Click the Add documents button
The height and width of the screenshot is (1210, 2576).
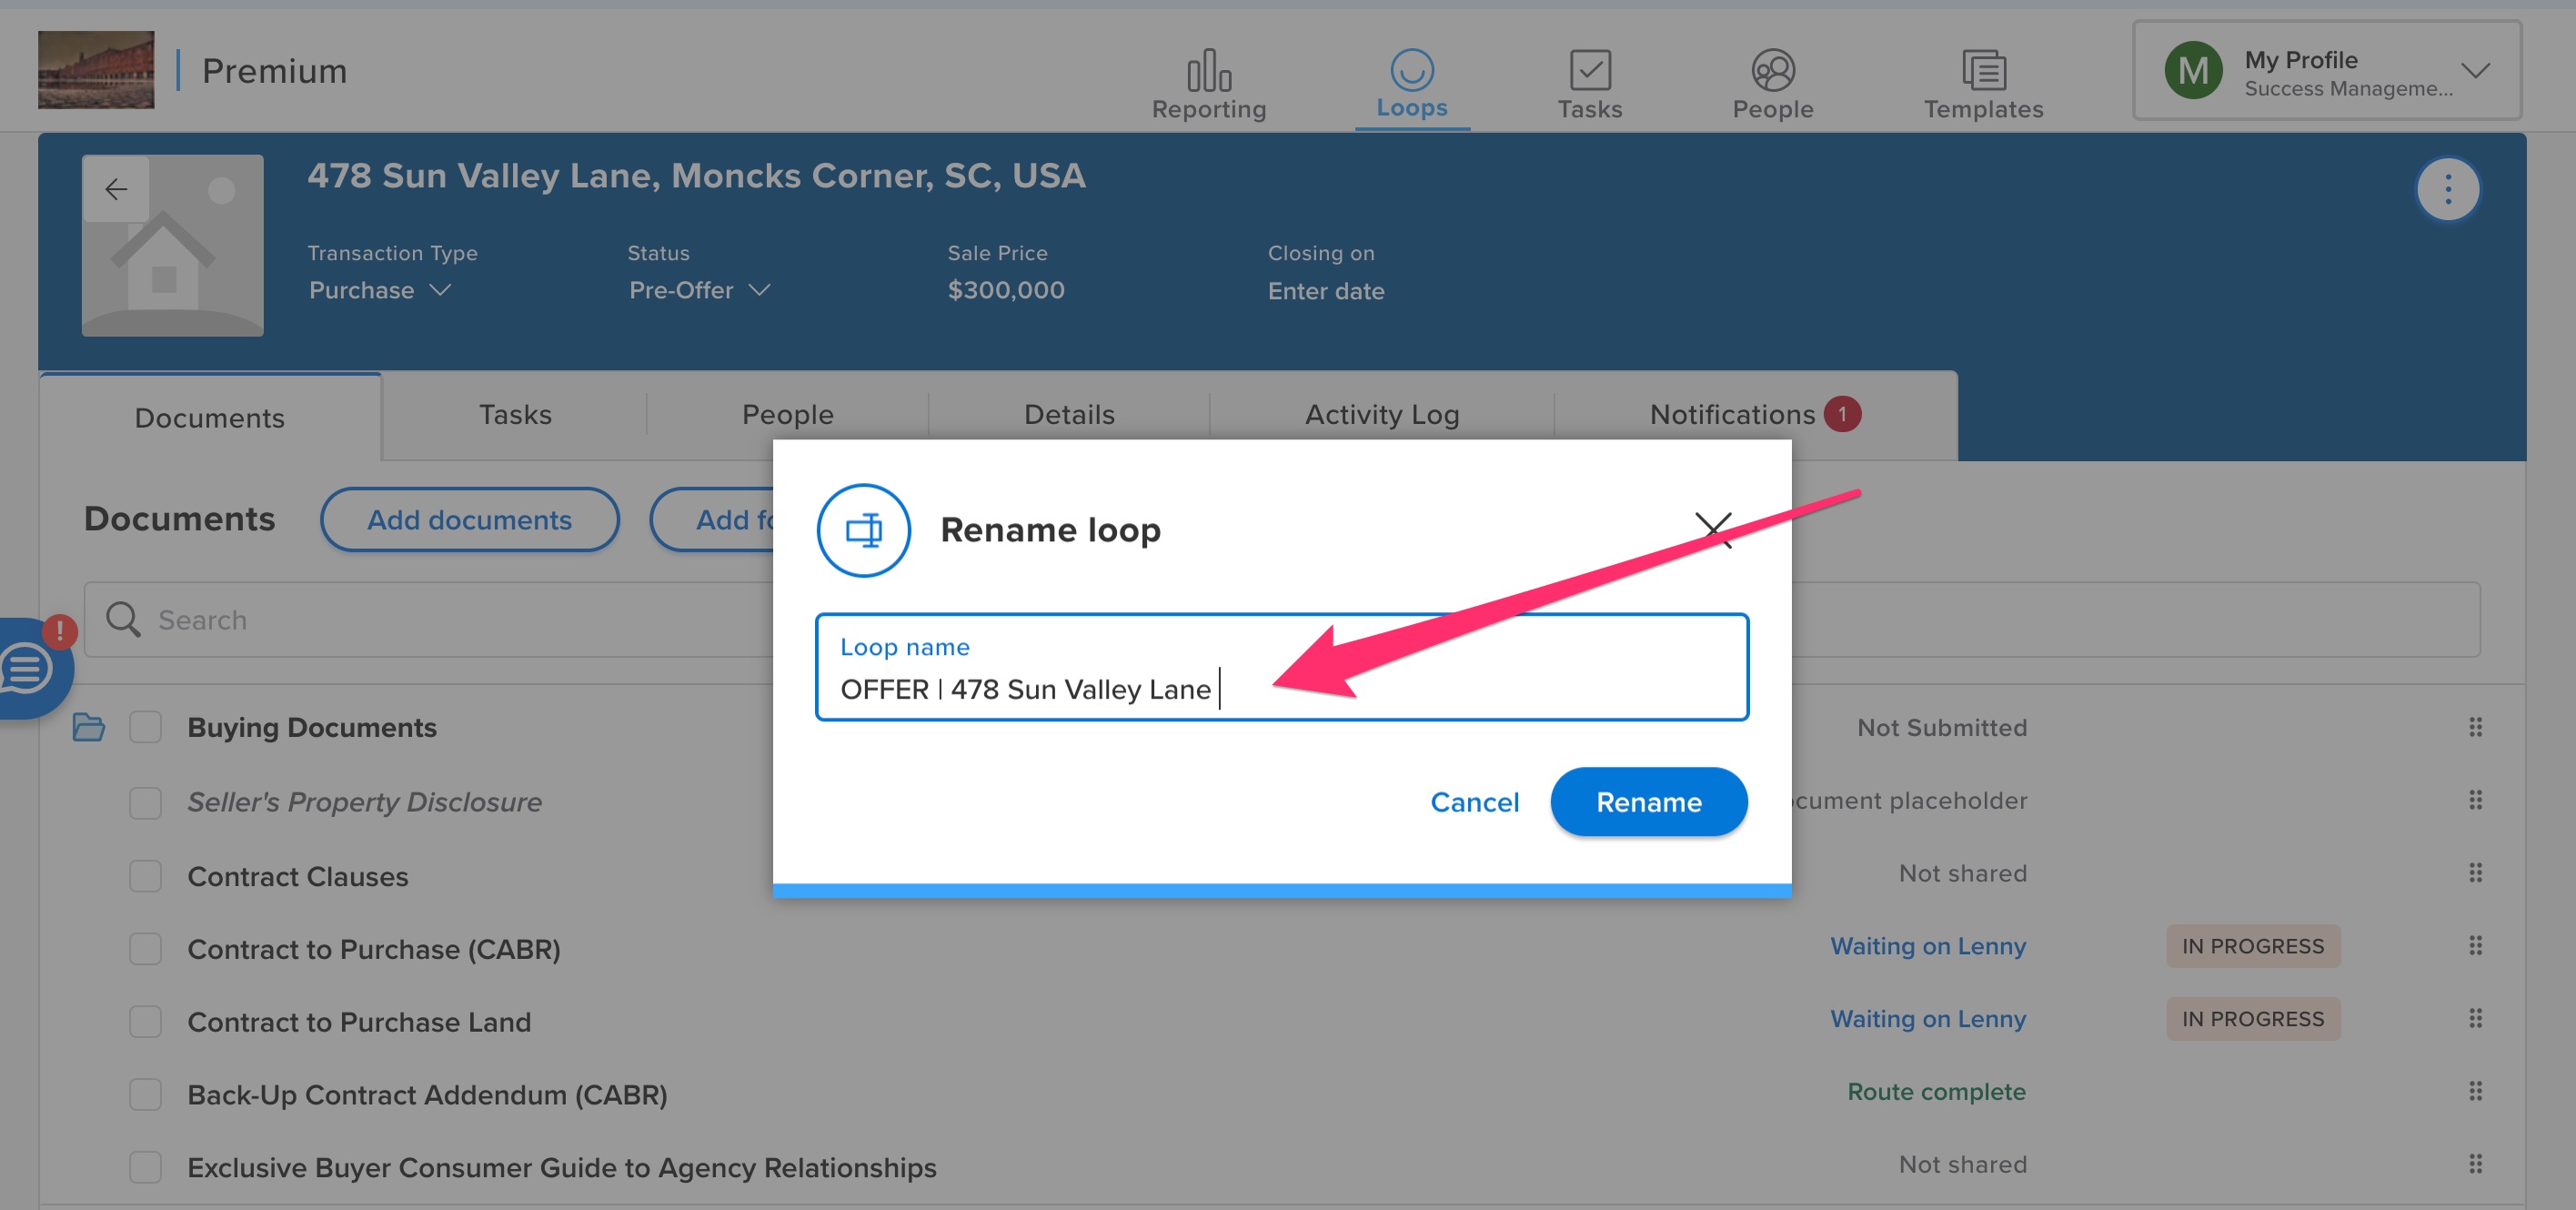469,520
